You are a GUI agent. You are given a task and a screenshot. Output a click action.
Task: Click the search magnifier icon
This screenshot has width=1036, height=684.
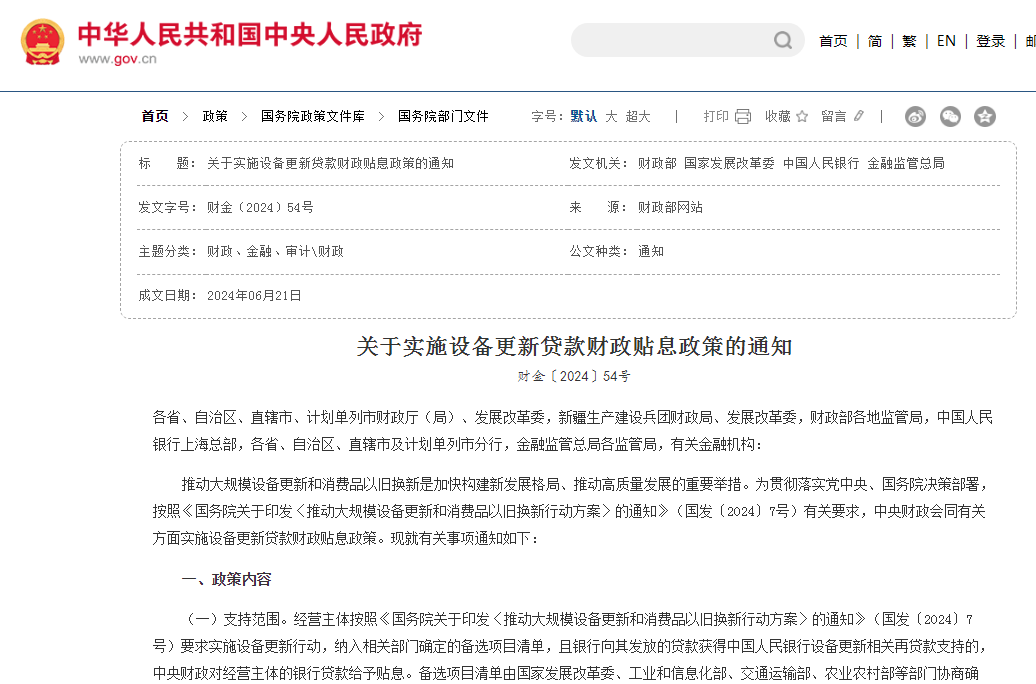point(783,41)
